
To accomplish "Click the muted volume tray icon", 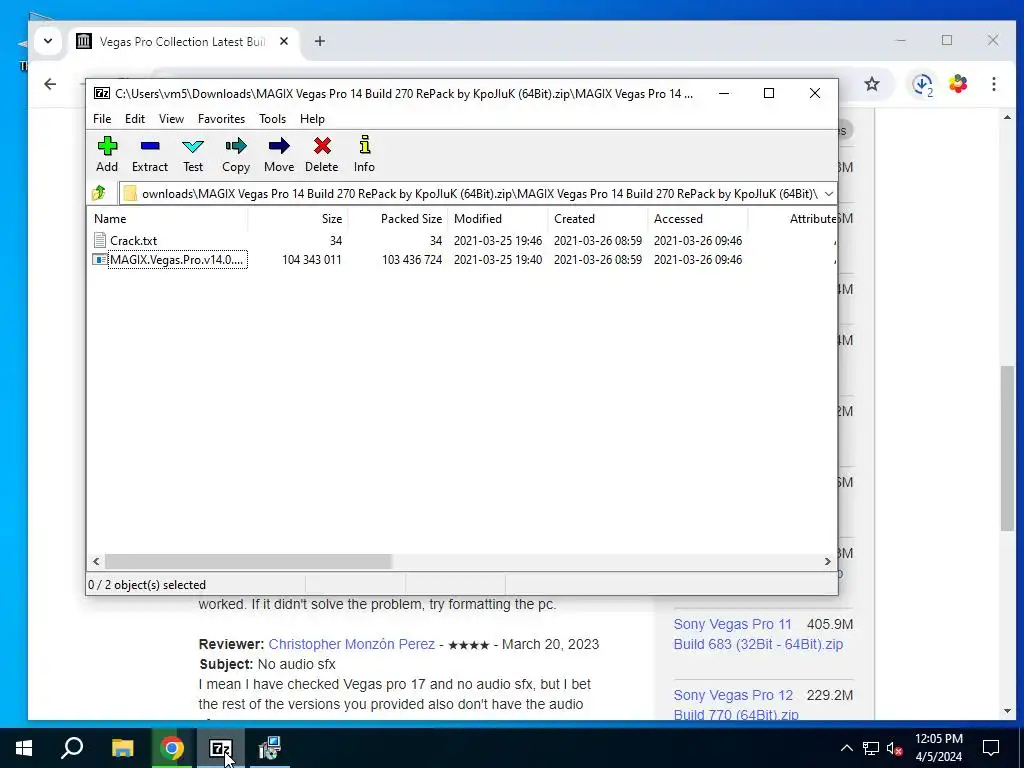I will coord(895,748).
